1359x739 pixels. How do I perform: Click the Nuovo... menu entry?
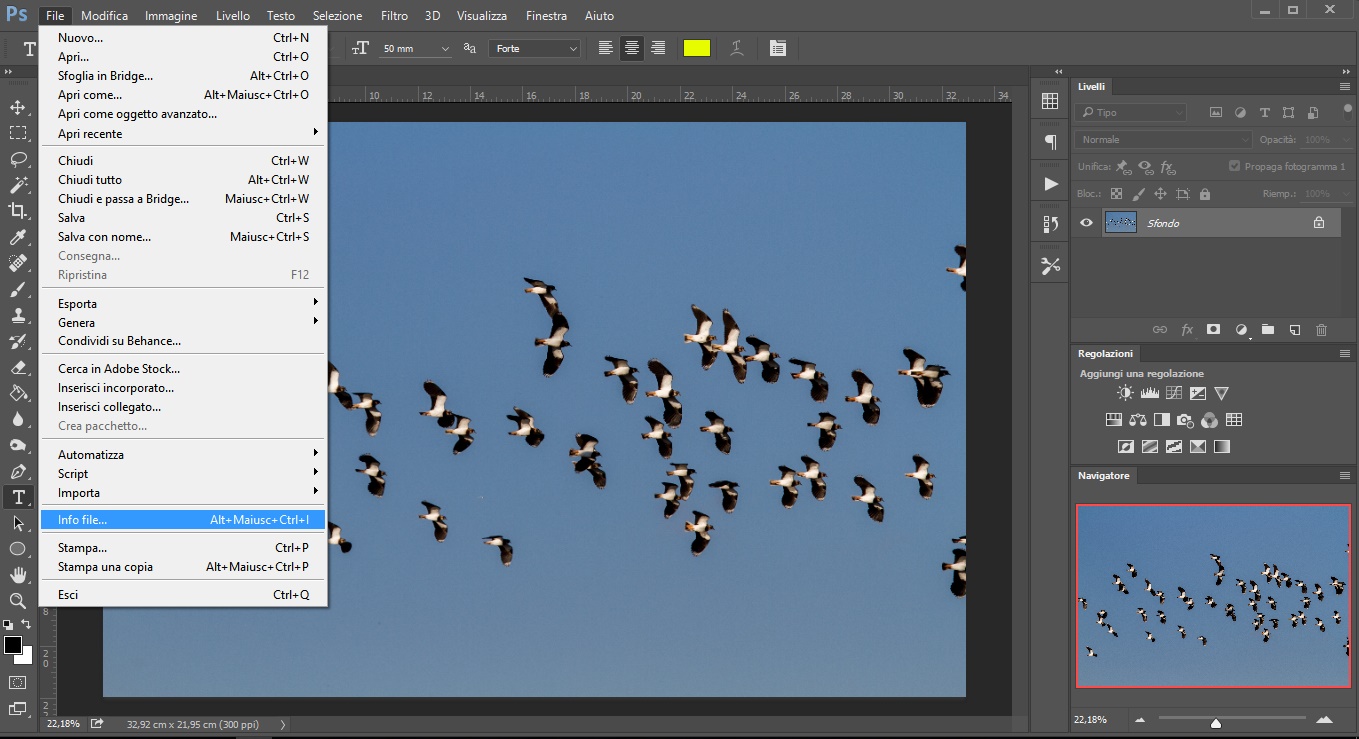[182, 37]
